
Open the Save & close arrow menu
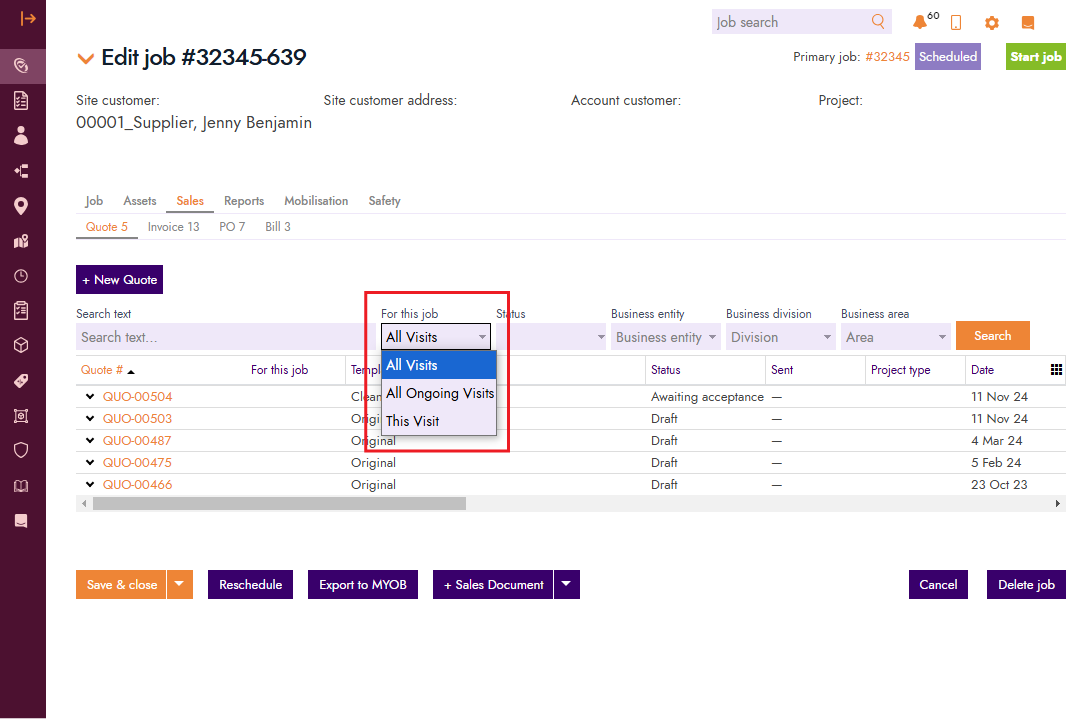click(x=179, y=584)
